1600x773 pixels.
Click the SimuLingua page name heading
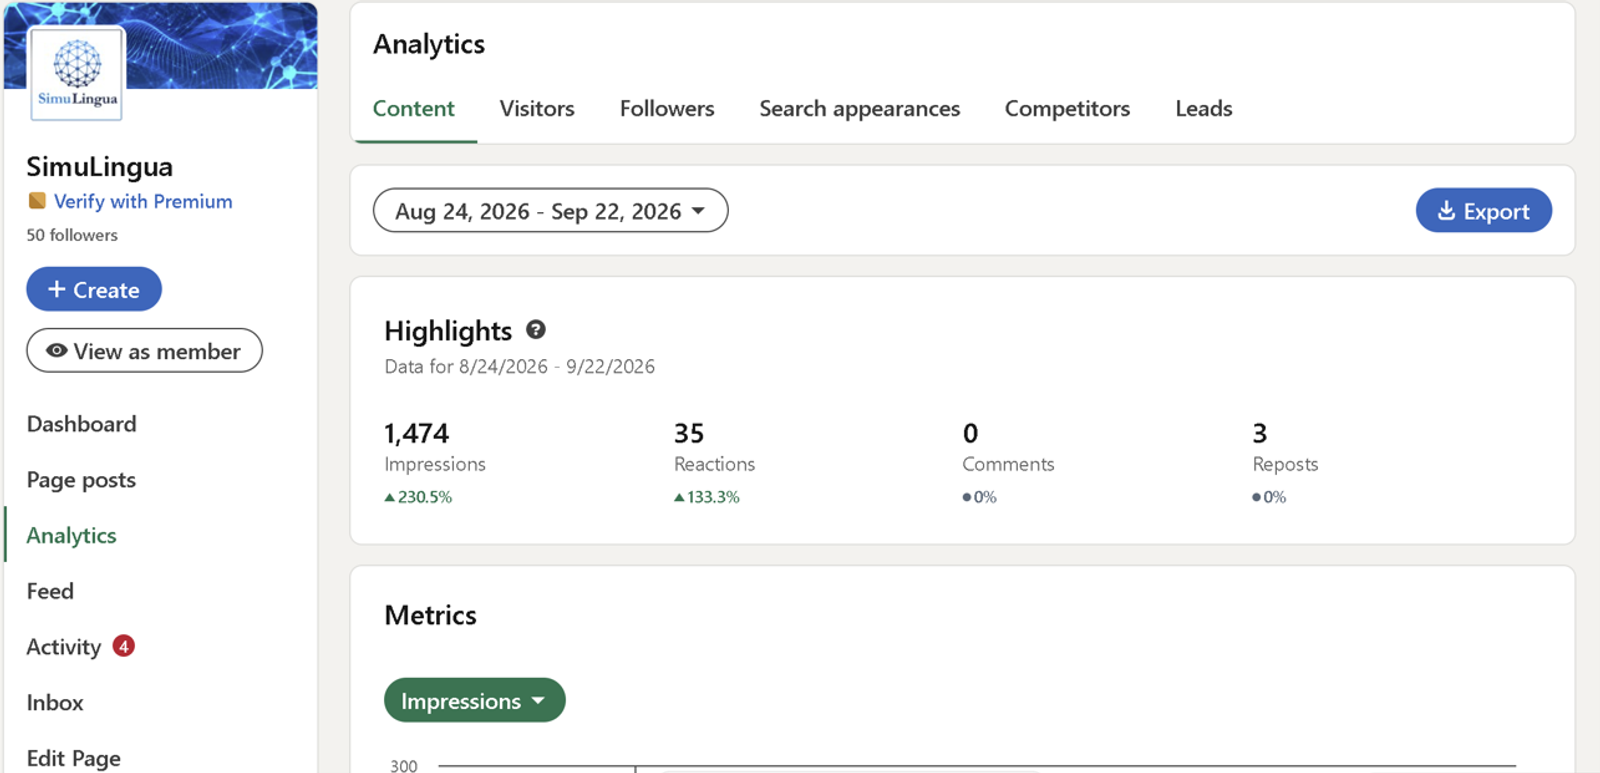click(100, 166)
